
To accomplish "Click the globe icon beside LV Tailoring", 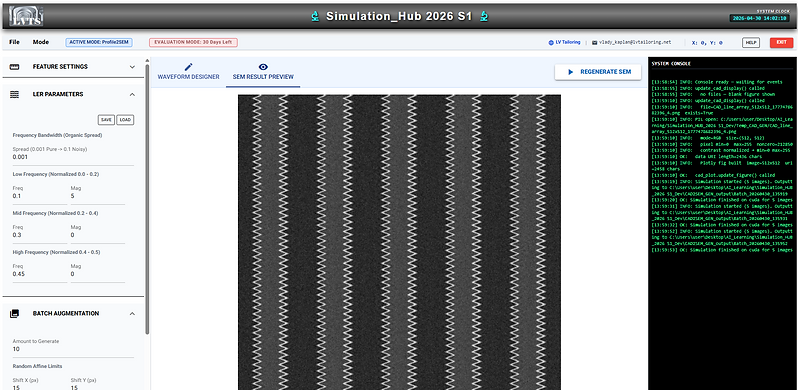I will pyautogui.click(x=551, y=43).
